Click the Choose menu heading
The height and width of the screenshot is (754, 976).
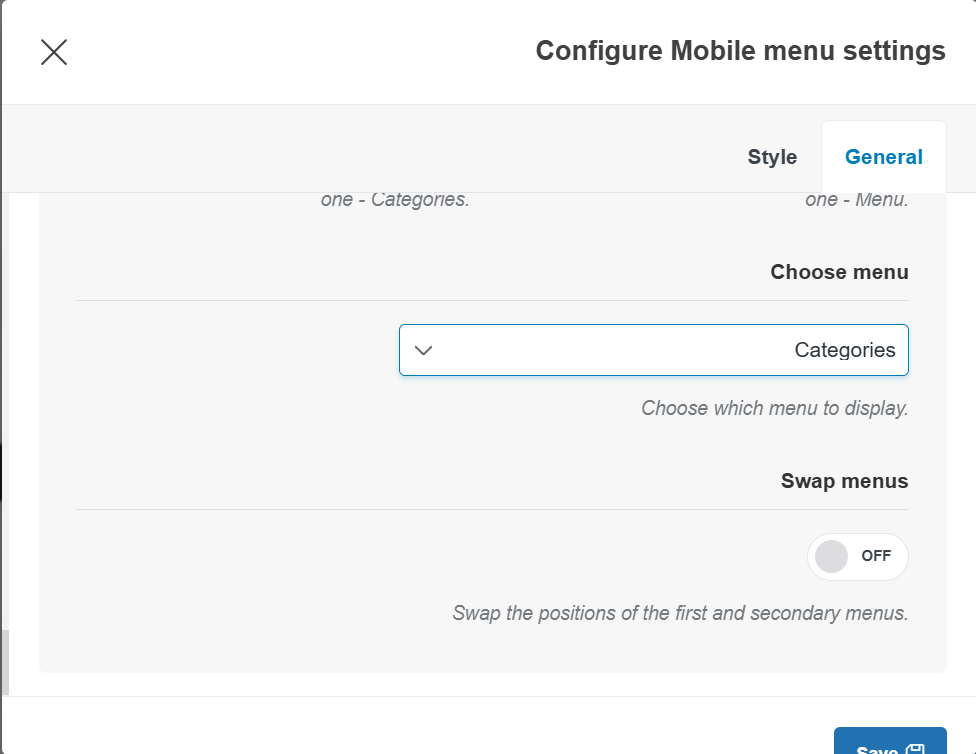[839, 272]
